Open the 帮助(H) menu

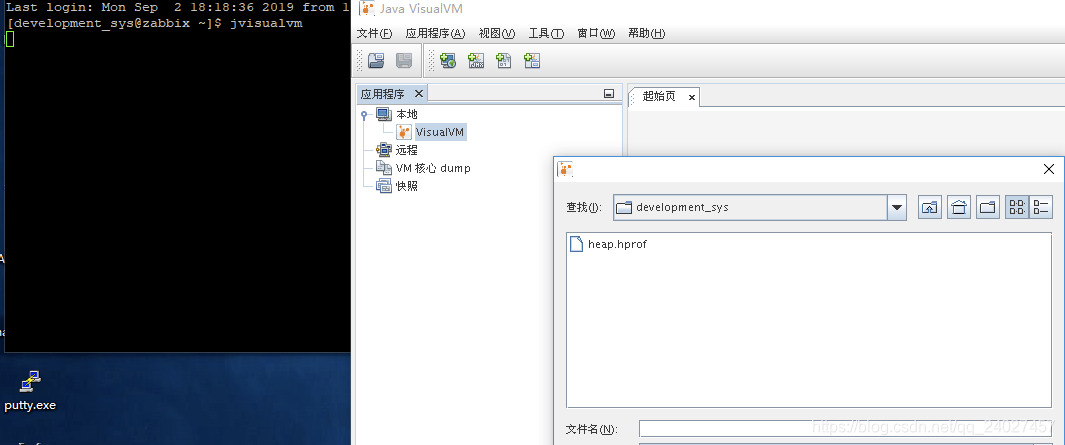click(647, 33)
